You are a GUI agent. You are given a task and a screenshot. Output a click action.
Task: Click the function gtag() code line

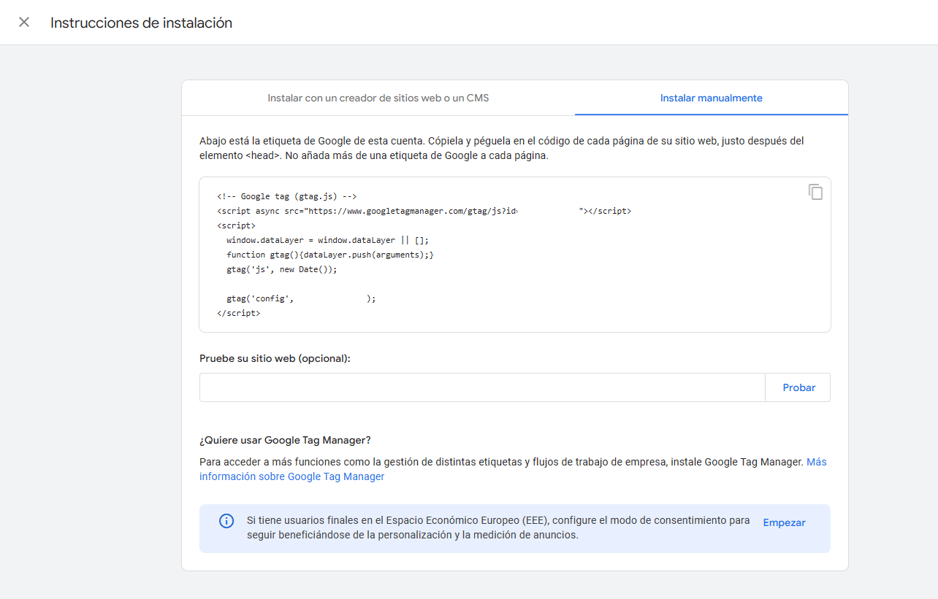pos(330,255)
